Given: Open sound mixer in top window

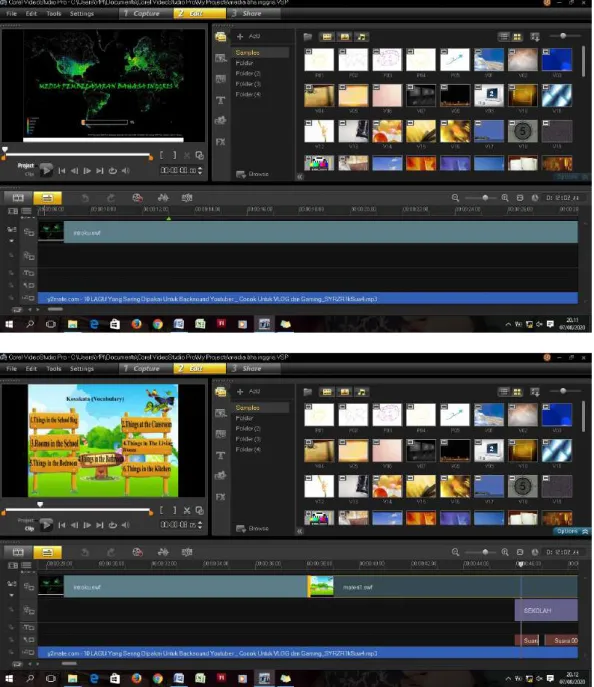Looking at the screenshot, I should pos(163,198).
